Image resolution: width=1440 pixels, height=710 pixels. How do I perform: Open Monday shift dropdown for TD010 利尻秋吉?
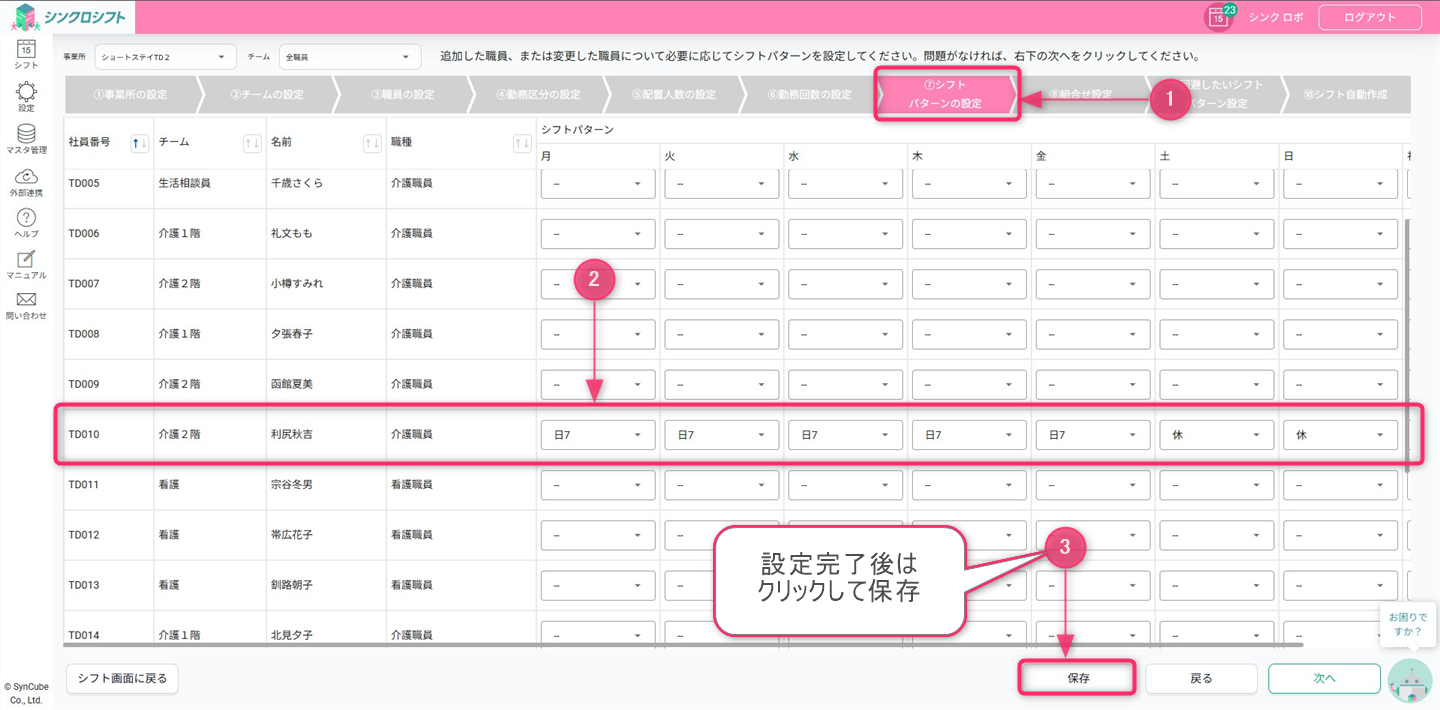point(597,435)
